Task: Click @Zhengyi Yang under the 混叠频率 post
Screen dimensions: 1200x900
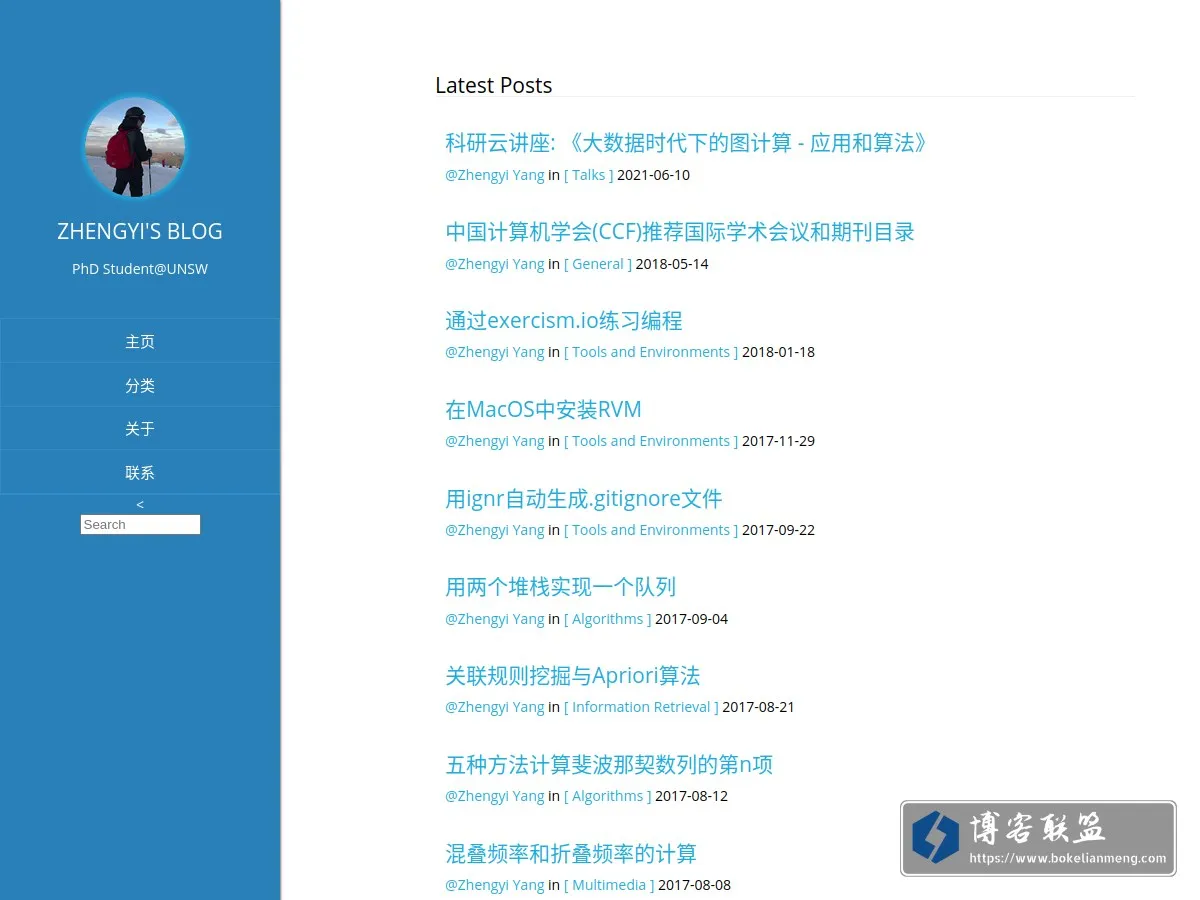Action: click(x=495, y=885)
